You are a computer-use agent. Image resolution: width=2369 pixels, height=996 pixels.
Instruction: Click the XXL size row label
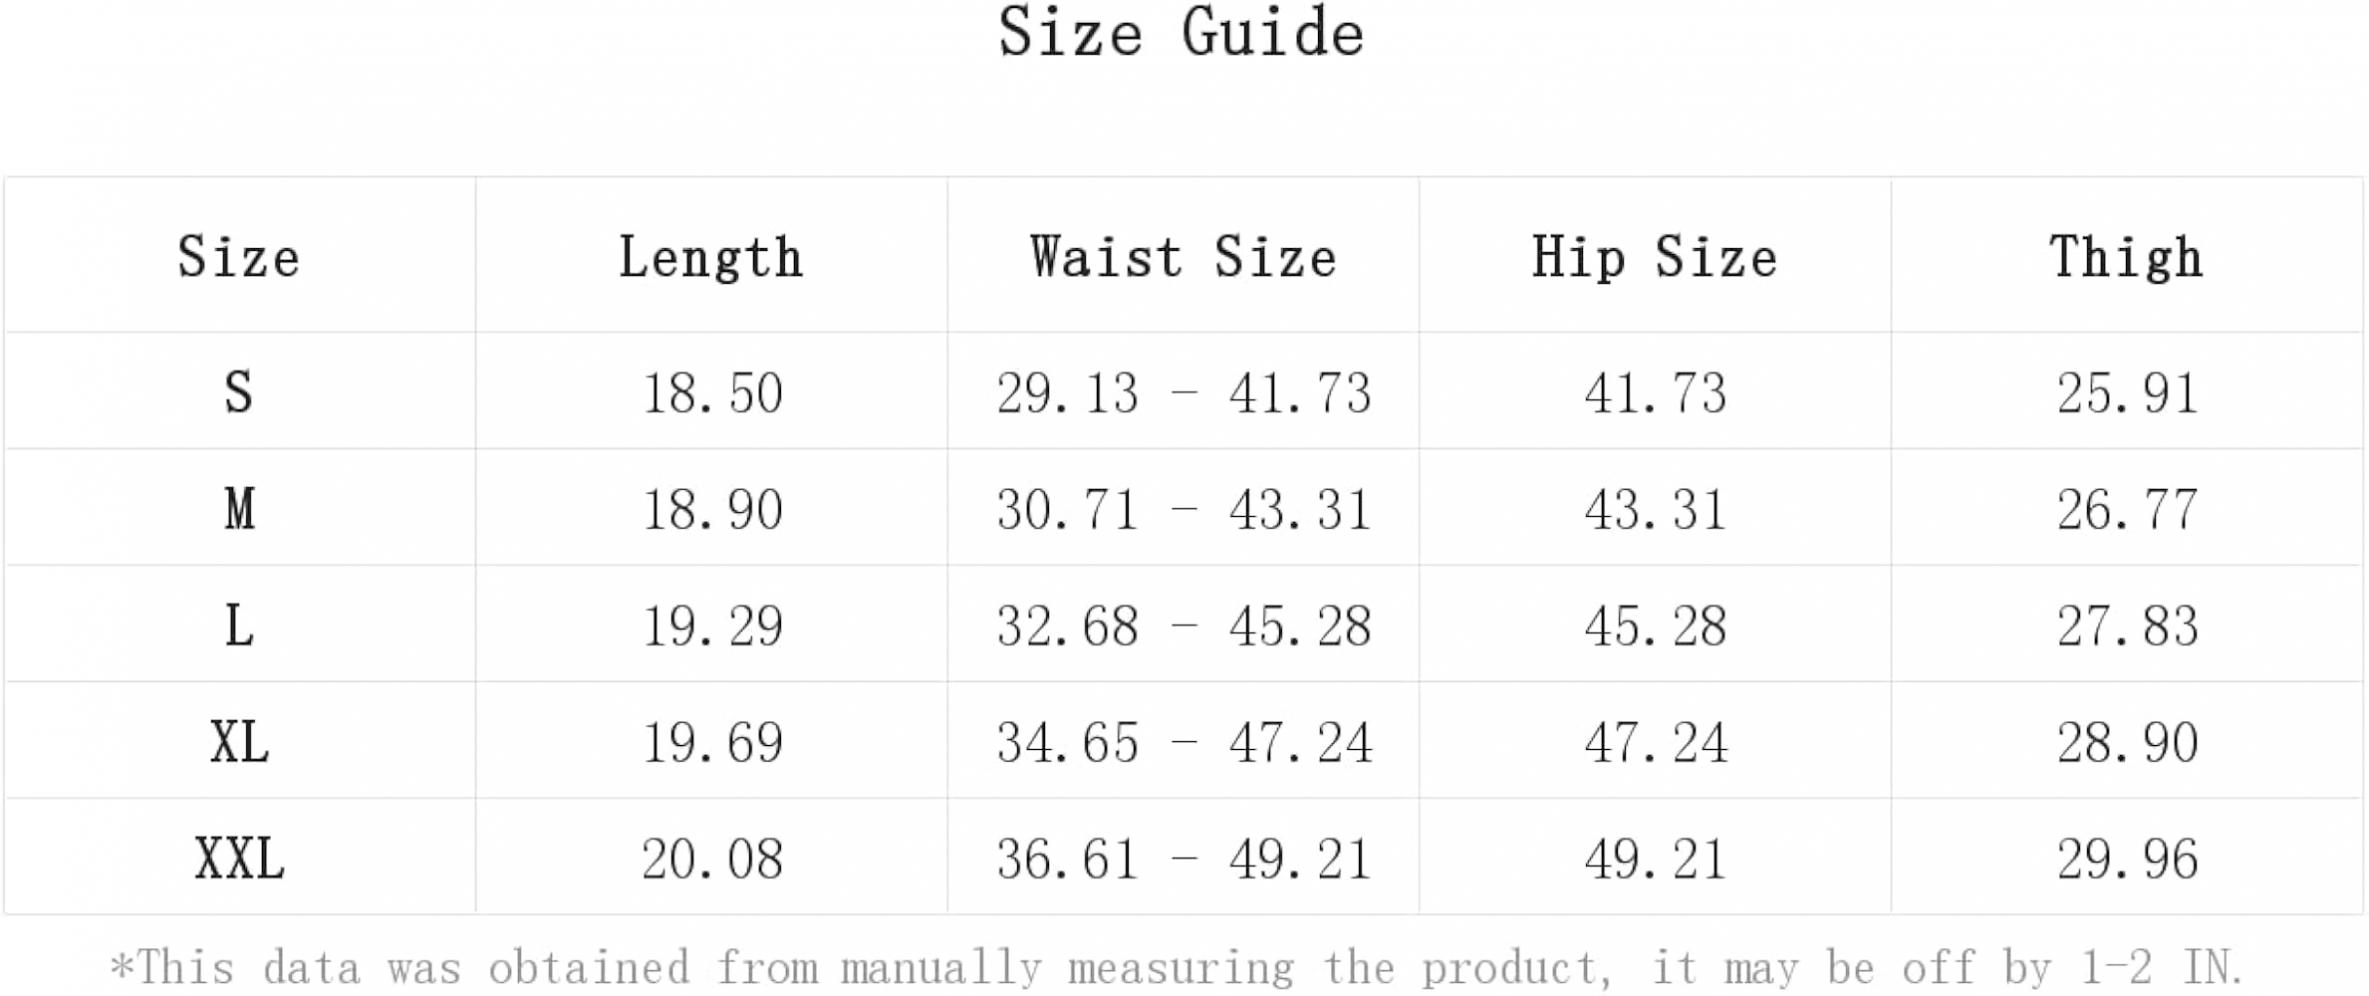(239, 859)
